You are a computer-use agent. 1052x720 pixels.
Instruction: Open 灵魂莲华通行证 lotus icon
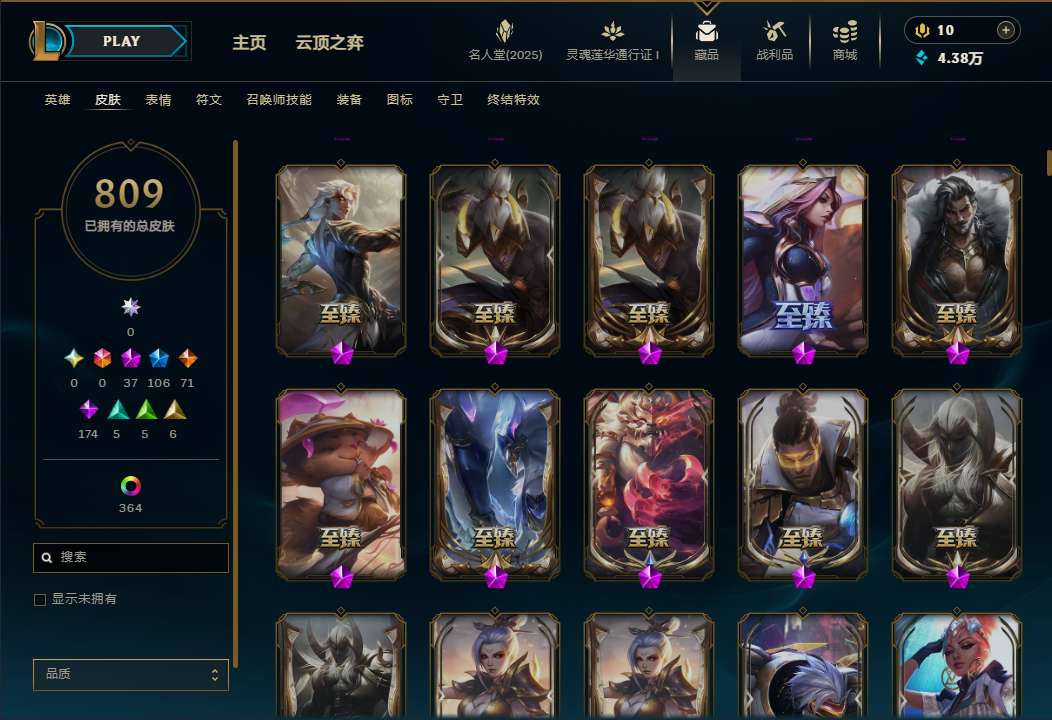pyautogui.click(x=612, y=31)
